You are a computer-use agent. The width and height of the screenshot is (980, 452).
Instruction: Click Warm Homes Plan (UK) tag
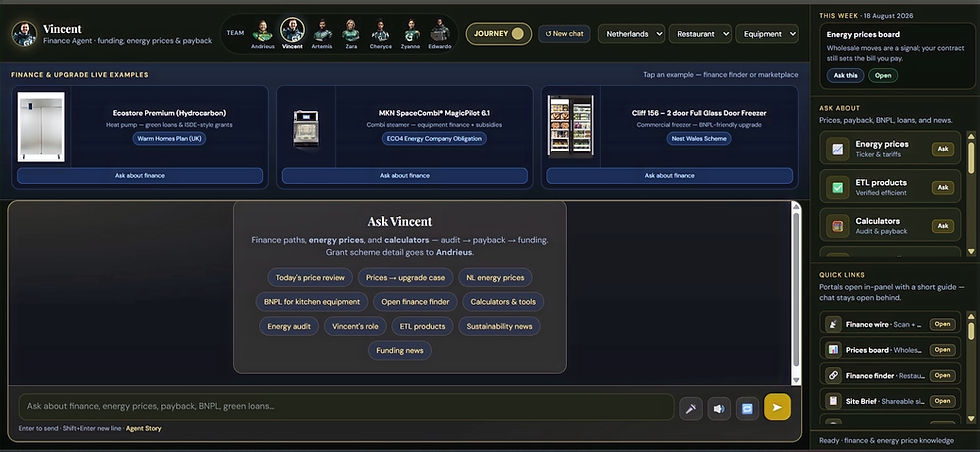point(169,139)
